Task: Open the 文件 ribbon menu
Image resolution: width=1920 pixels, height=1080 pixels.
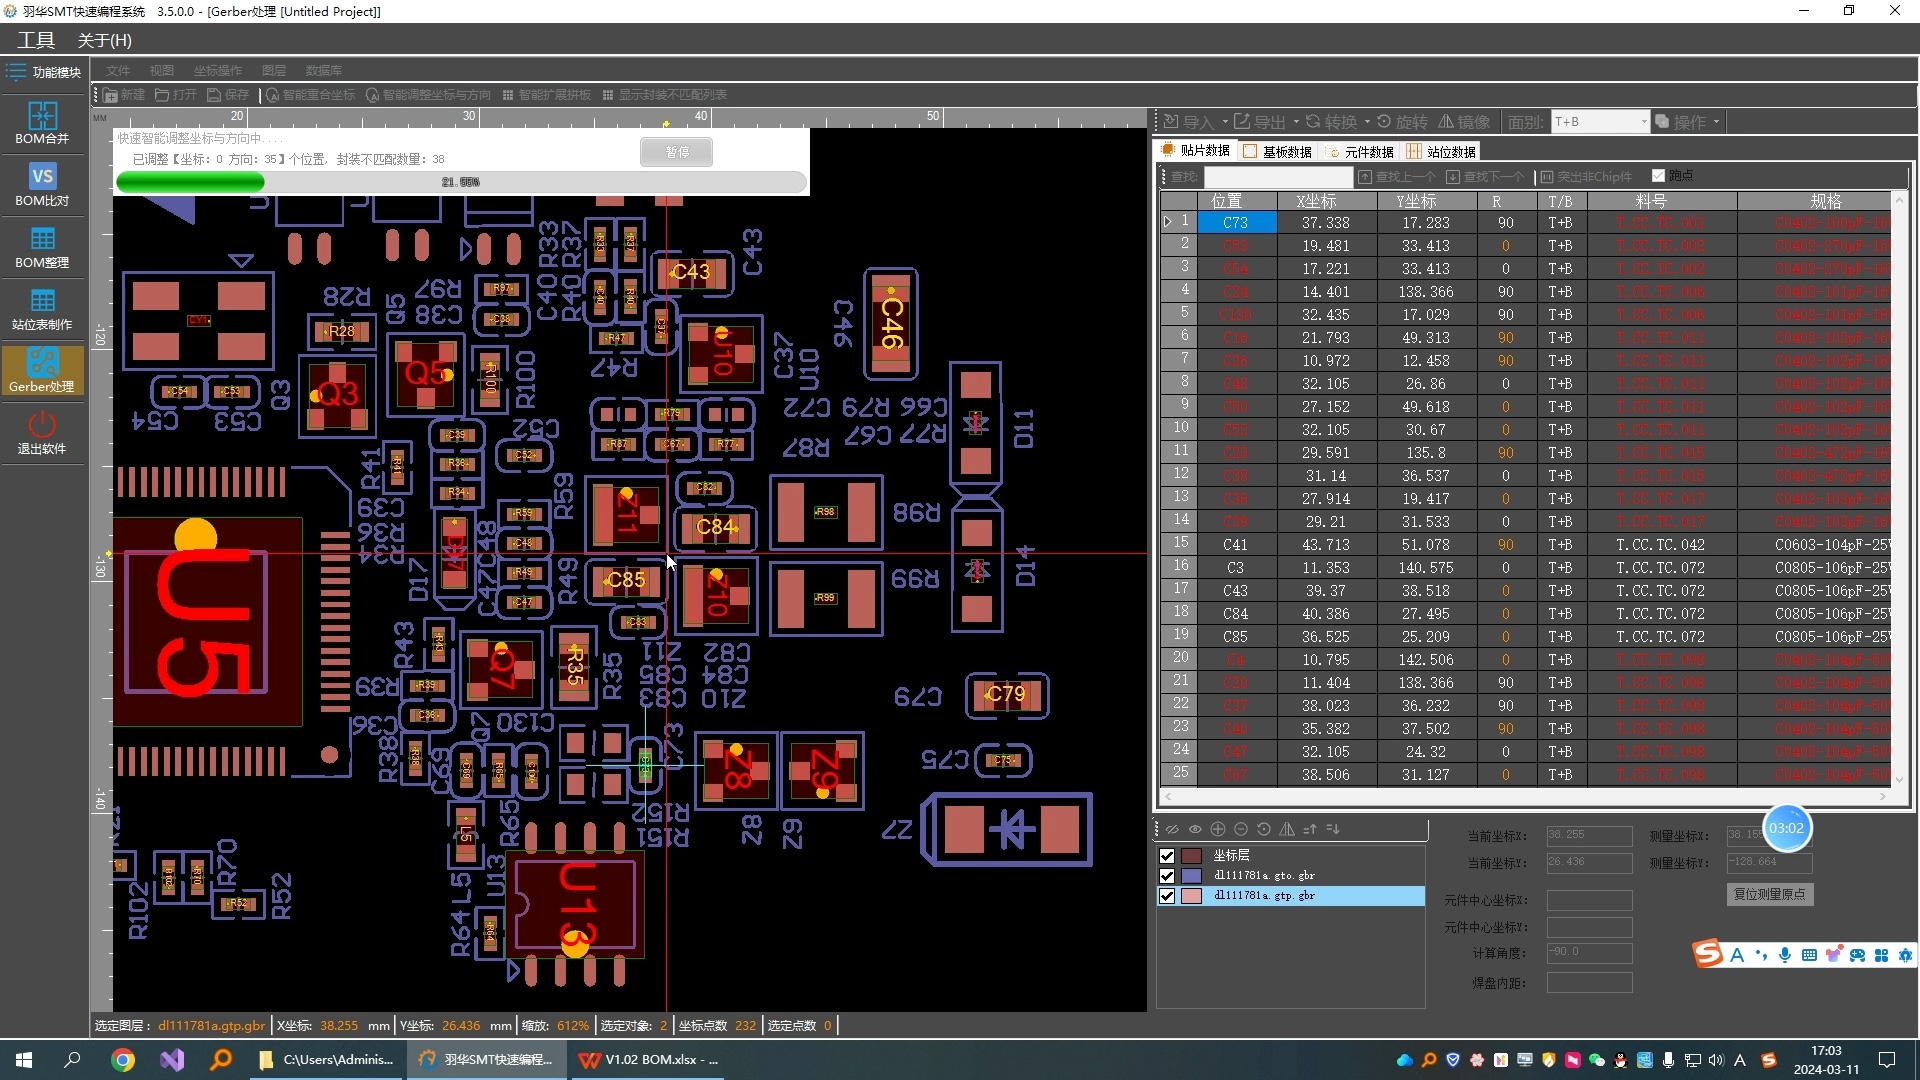Action: tap(118, 71)
